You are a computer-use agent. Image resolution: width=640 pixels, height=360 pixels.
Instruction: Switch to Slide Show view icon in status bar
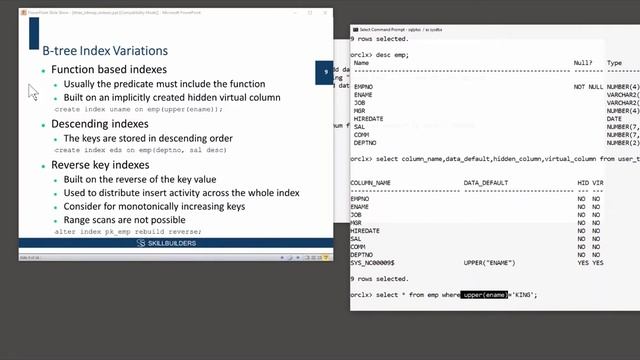click(326, 258)
